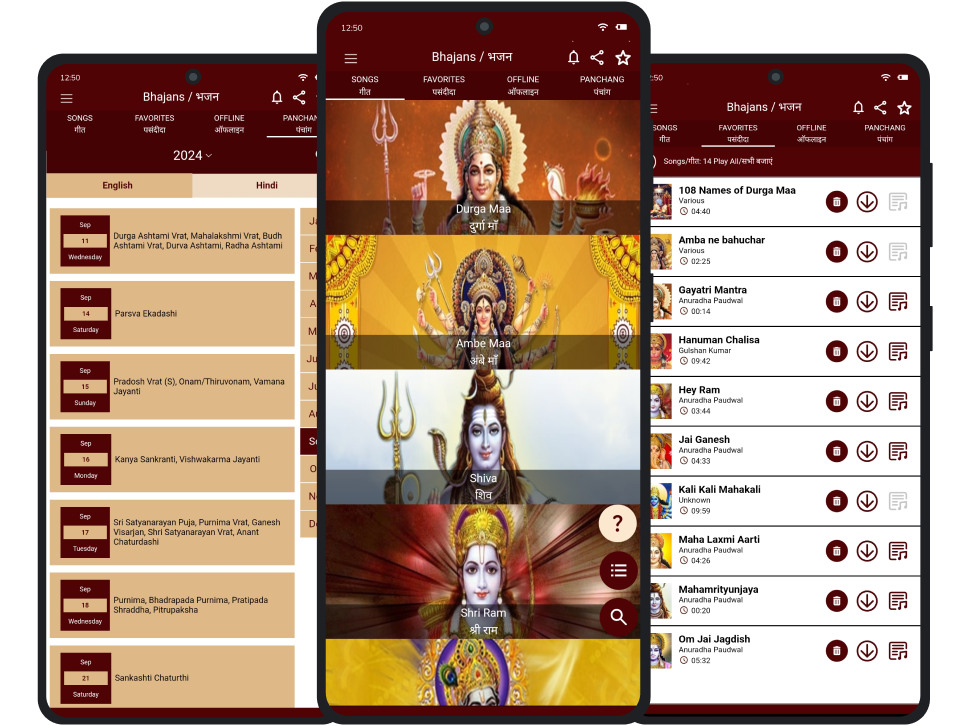Screen dimensions: 970x726
Task: Select Favorites tab on right phone
Action: tap(738, 134)
